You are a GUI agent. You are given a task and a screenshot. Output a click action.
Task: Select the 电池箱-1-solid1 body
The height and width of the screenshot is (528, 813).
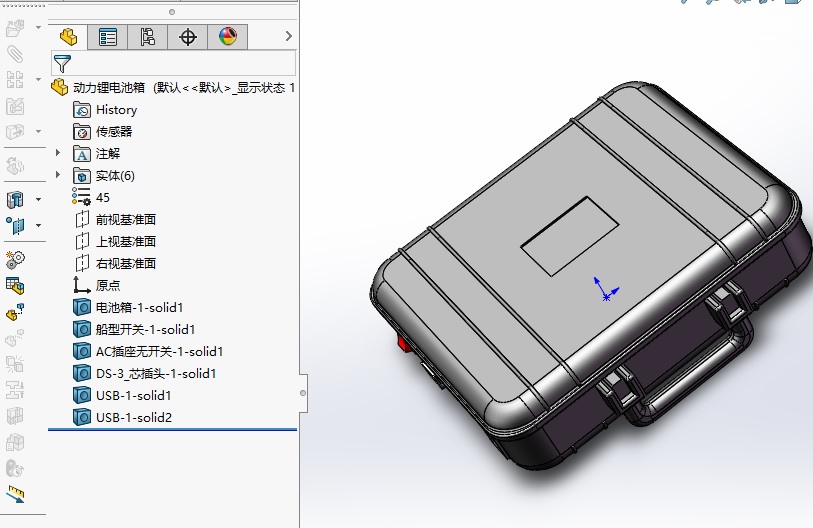(x=128, y=308)
